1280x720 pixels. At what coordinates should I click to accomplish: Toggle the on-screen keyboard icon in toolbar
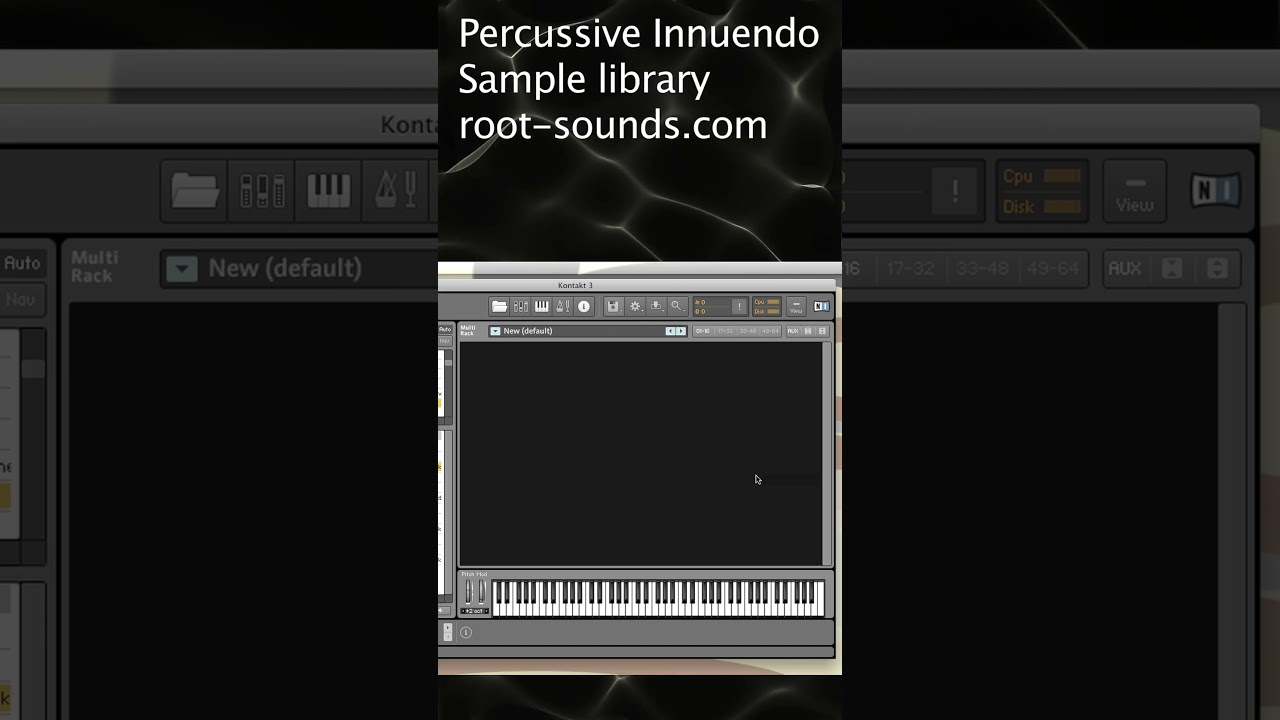point(542,306)
